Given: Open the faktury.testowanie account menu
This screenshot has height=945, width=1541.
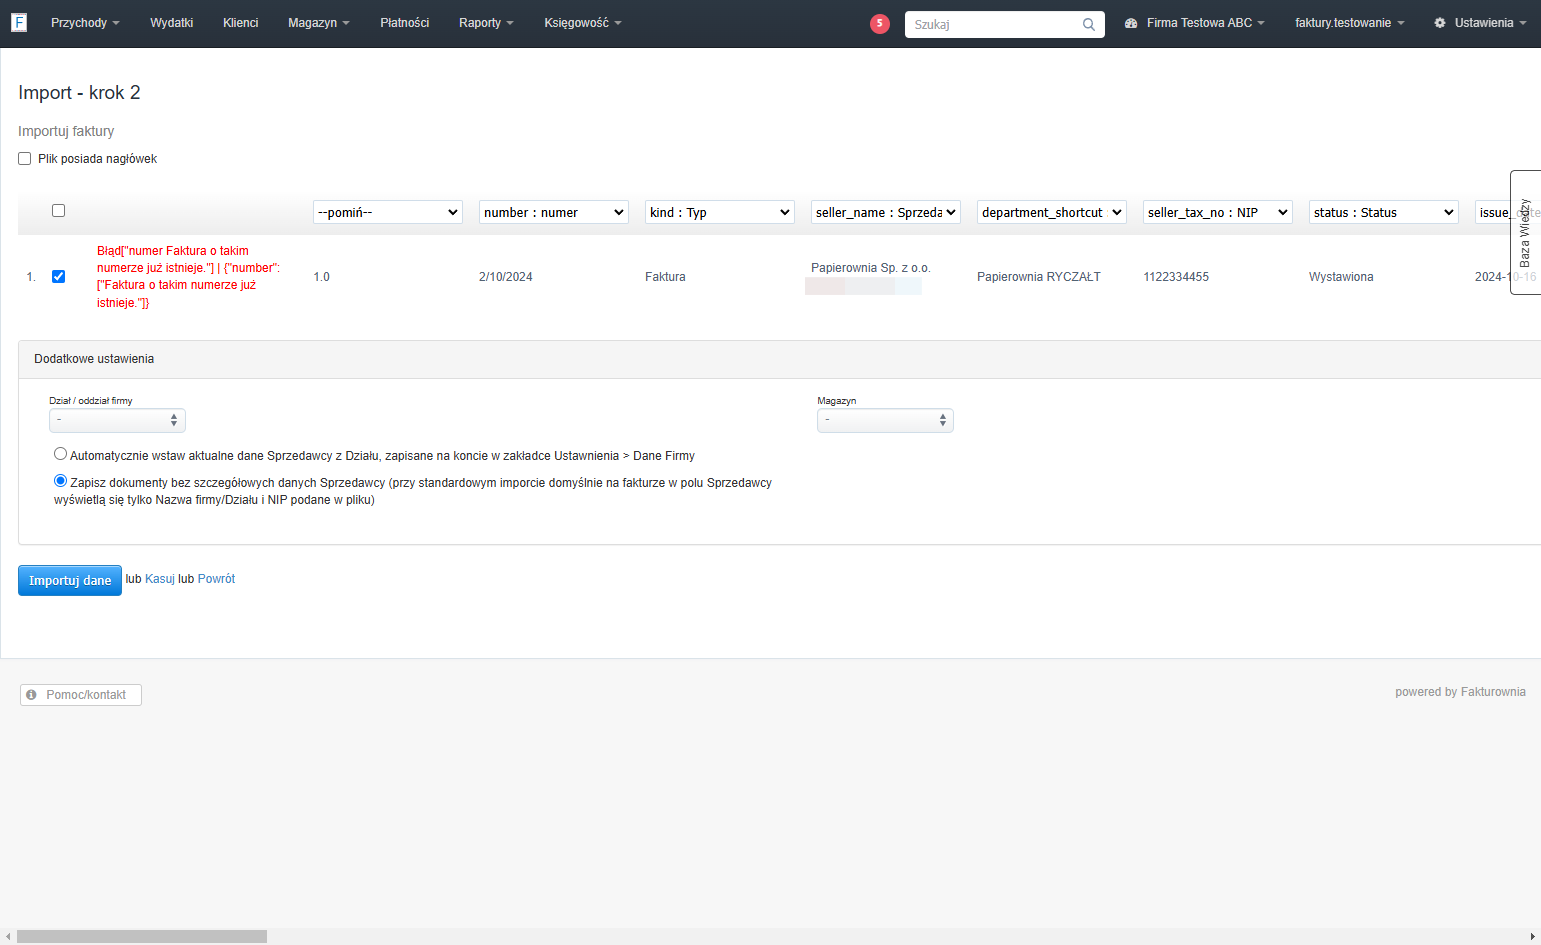Looking at the screenshot, I should (1350, 23).
